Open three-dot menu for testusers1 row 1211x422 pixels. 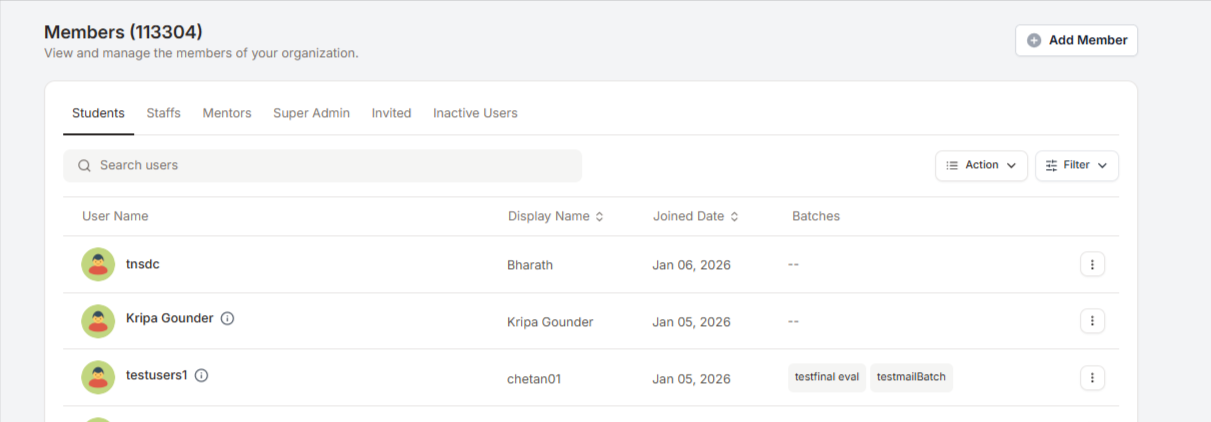click(x=1092, y=378)
